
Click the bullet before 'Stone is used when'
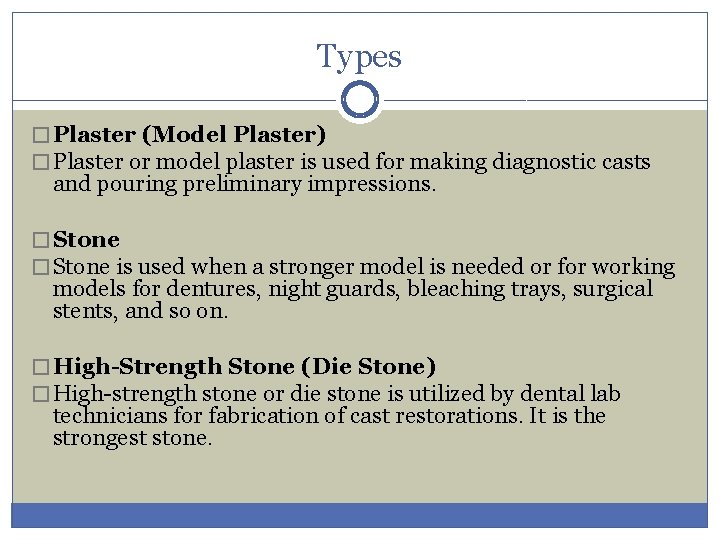(41, 267)
